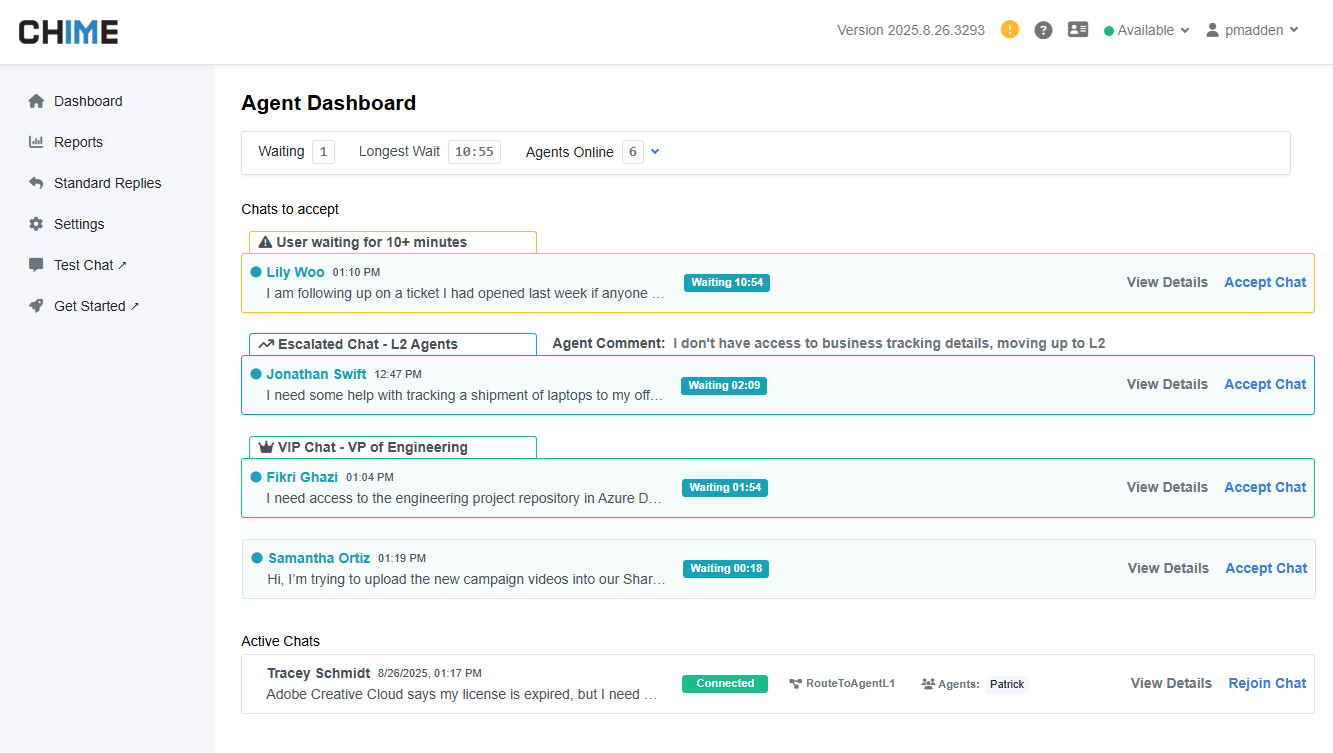The width and height of the screenshot is (1333, 753).
Task: Click the Settings gear icon
Action: pos(37,224)
